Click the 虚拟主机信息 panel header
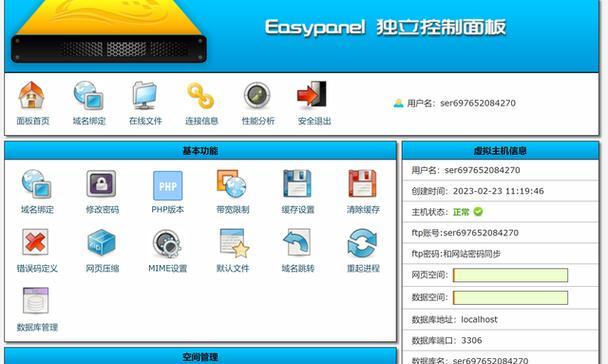 coord(500,151)
